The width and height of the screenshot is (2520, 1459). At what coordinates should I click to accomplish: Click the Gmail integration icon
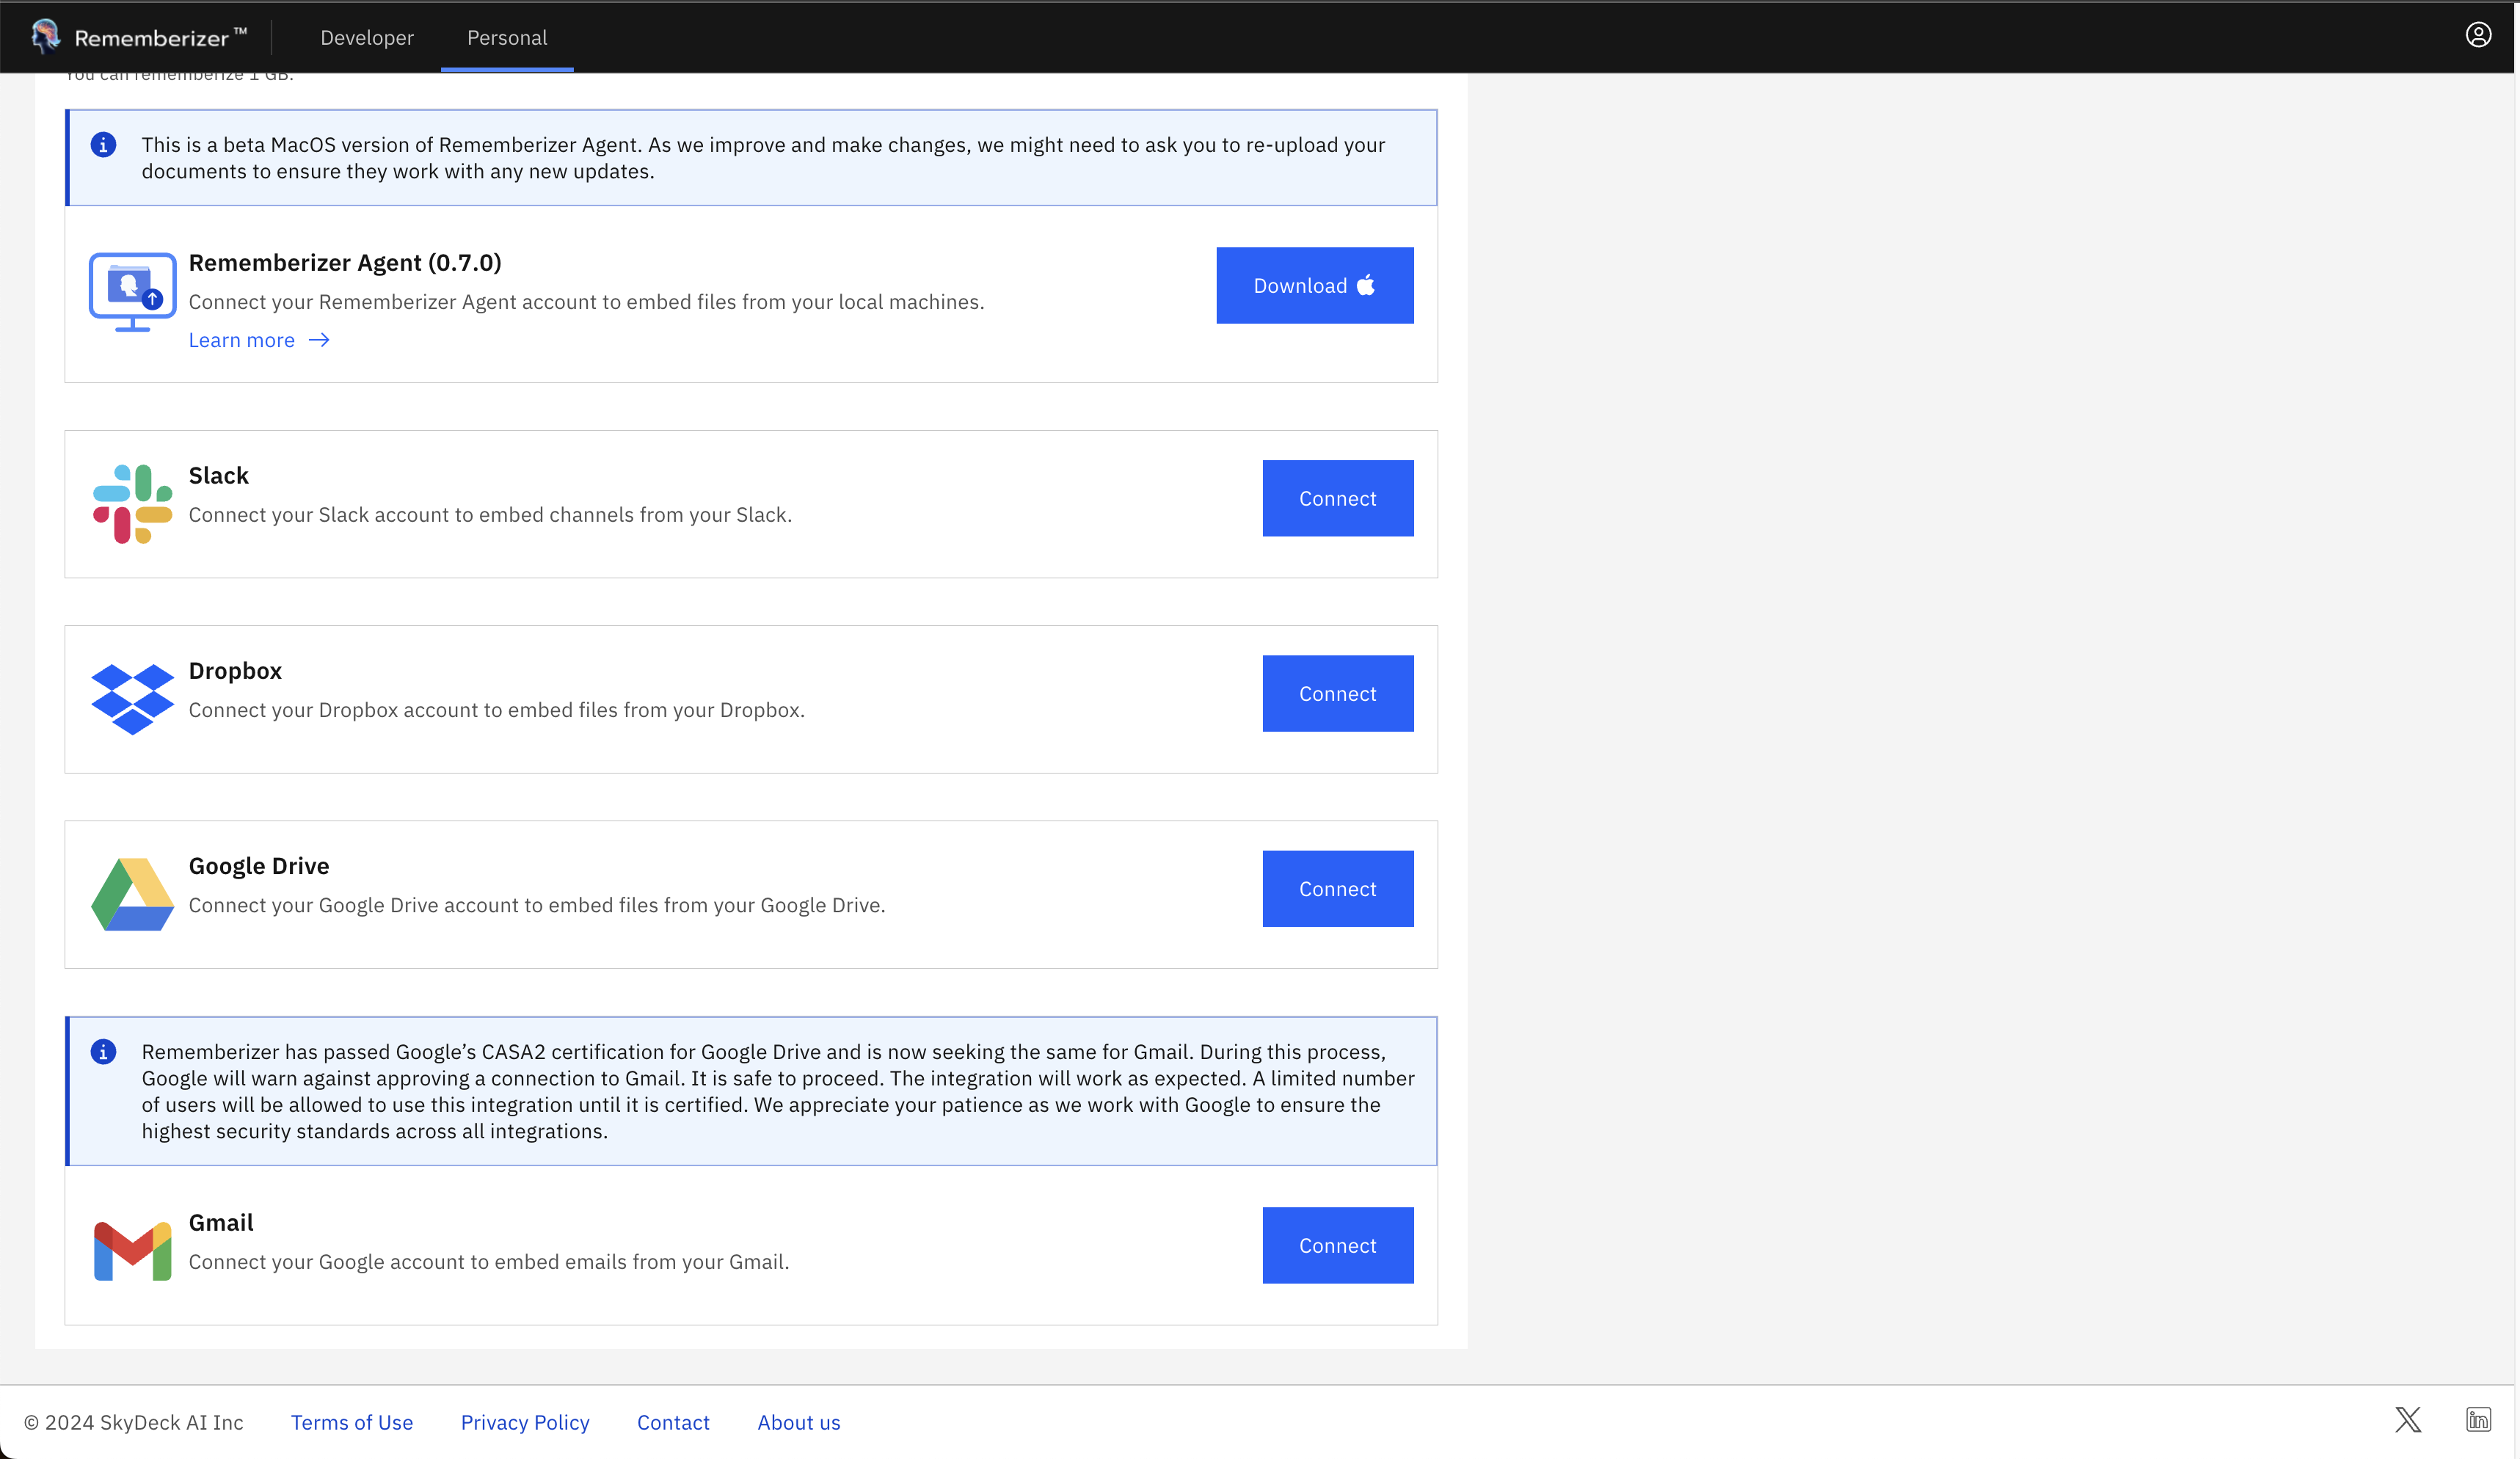coord(131,1248)
